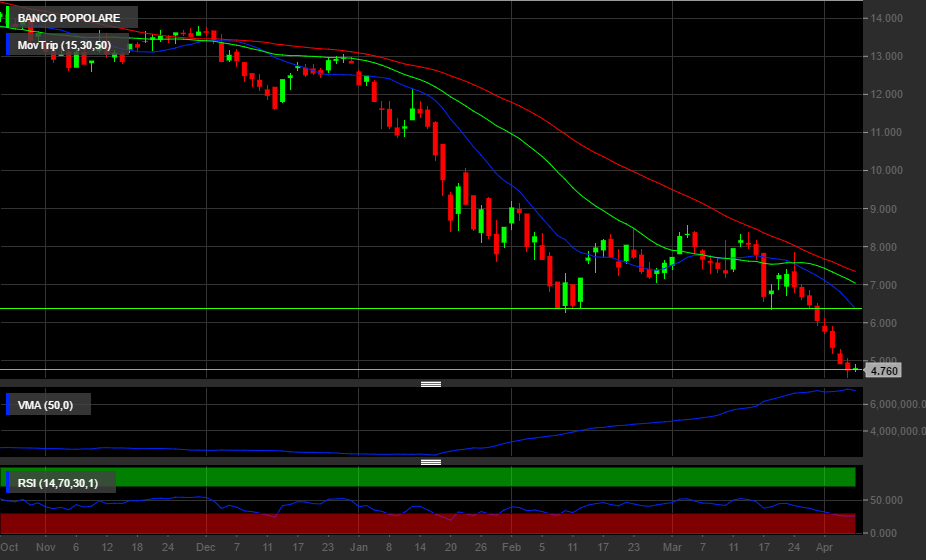Click the green color marker beside BANCO POPOLARE
Viewport: 926px width, 560px height.
8,18
